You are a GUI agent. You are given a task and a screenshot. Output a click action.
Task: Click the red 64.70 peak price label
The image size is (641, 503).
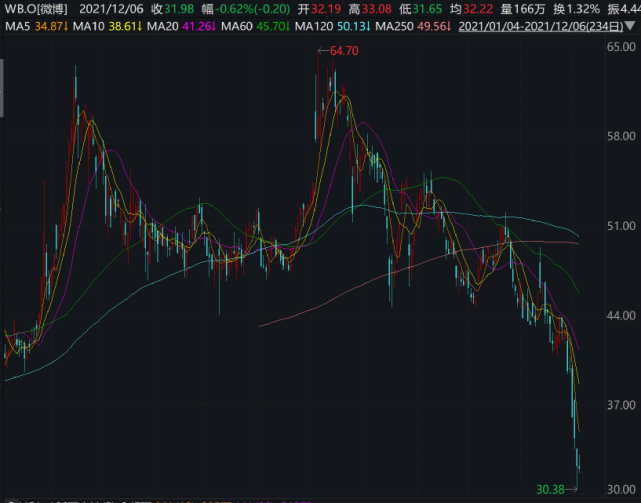(344, 51)
